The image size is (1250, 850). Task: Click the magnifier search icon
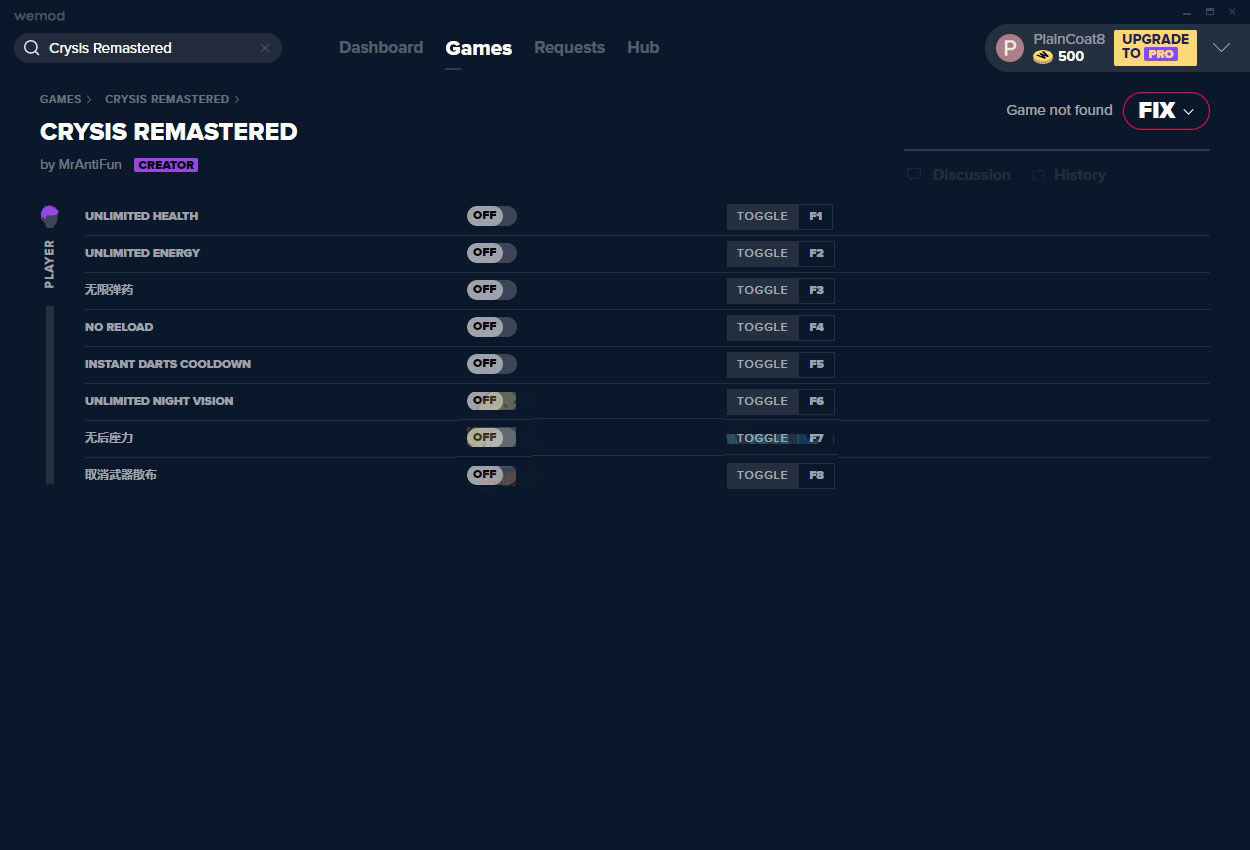[31, 48]
